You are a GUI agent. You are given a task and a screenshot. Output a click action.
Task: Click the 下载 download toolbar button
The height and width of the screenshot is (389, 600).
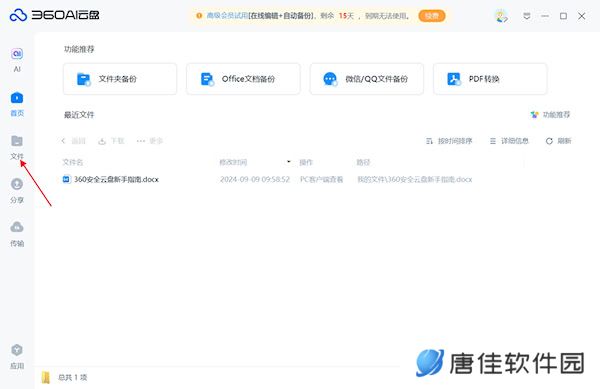pyautogui.click(x=111, y=141)
